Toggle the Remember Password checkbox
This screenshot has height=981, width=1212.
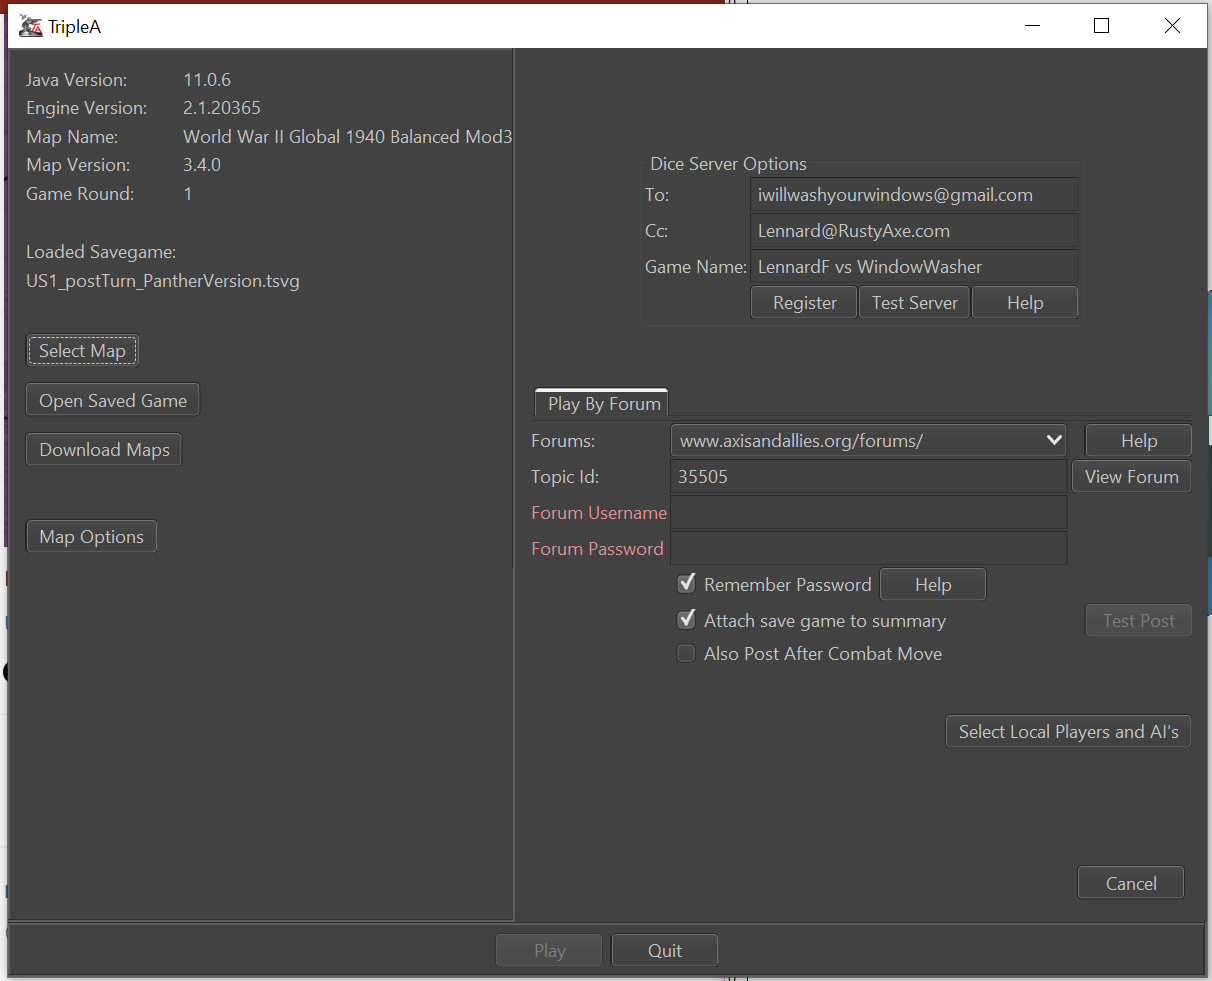pyautogui.click(x=687, y=584)
